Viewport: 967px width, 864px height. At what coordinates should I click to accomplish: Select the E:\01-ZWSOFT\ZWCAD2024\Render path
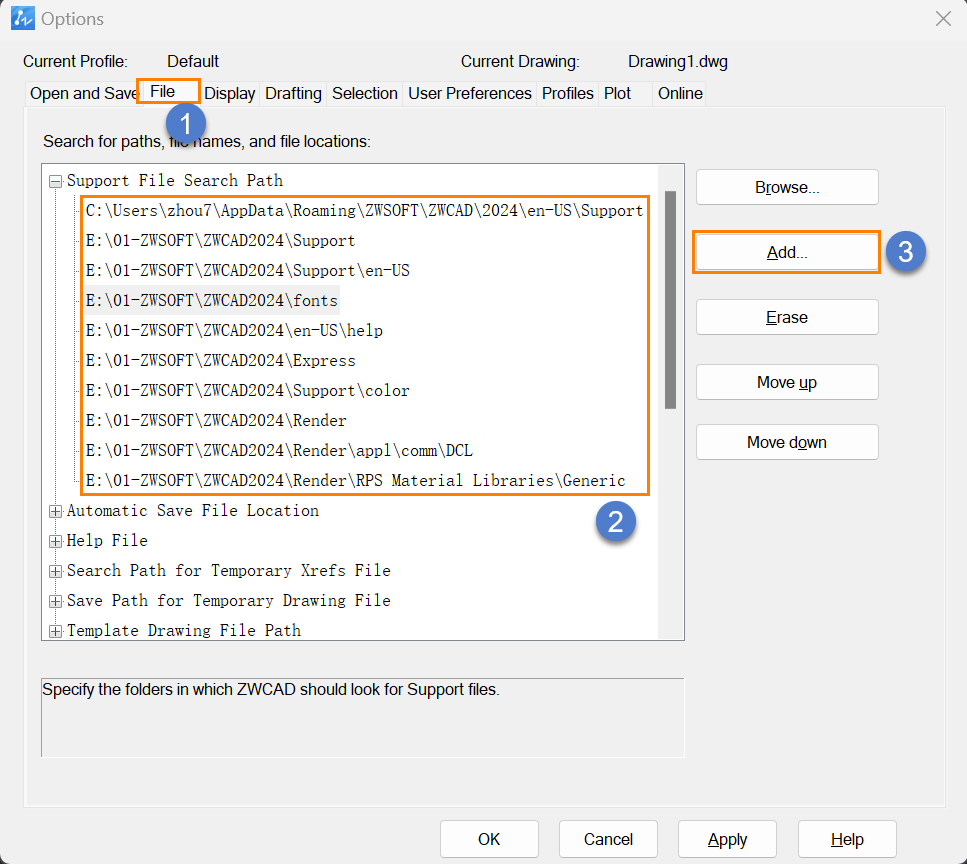[216, 421]
